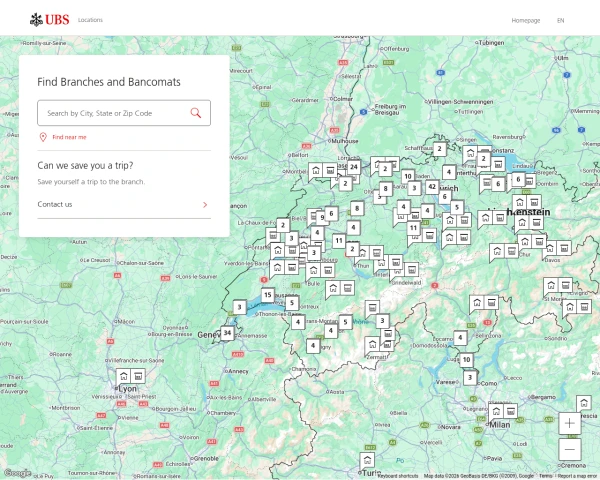This screenshot has width=600, height=480.
Task: Open the 15 locations cluster at Lausanne
Action: click(x=268, y=295)
